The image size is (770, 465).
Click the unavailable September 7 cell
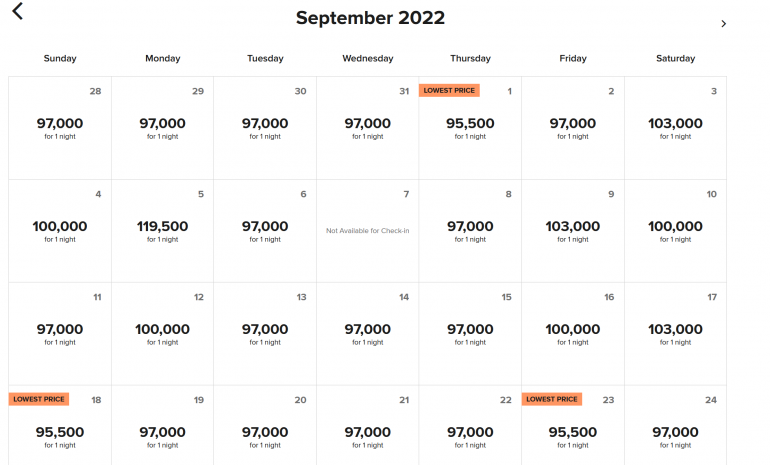367,231
